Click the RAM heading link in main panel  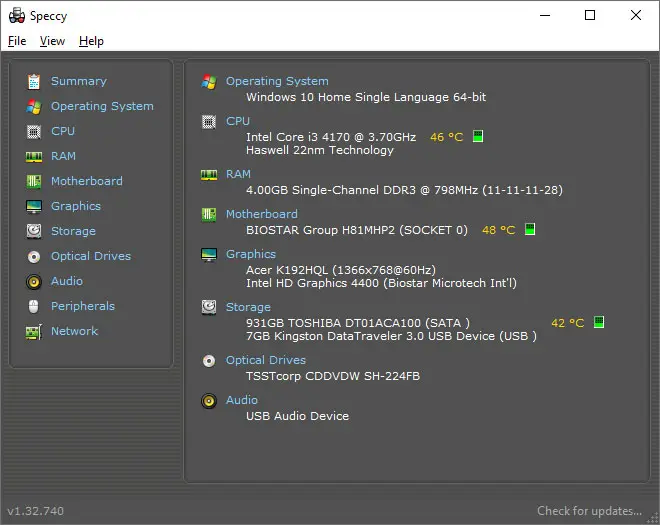[x=238, y=174]
